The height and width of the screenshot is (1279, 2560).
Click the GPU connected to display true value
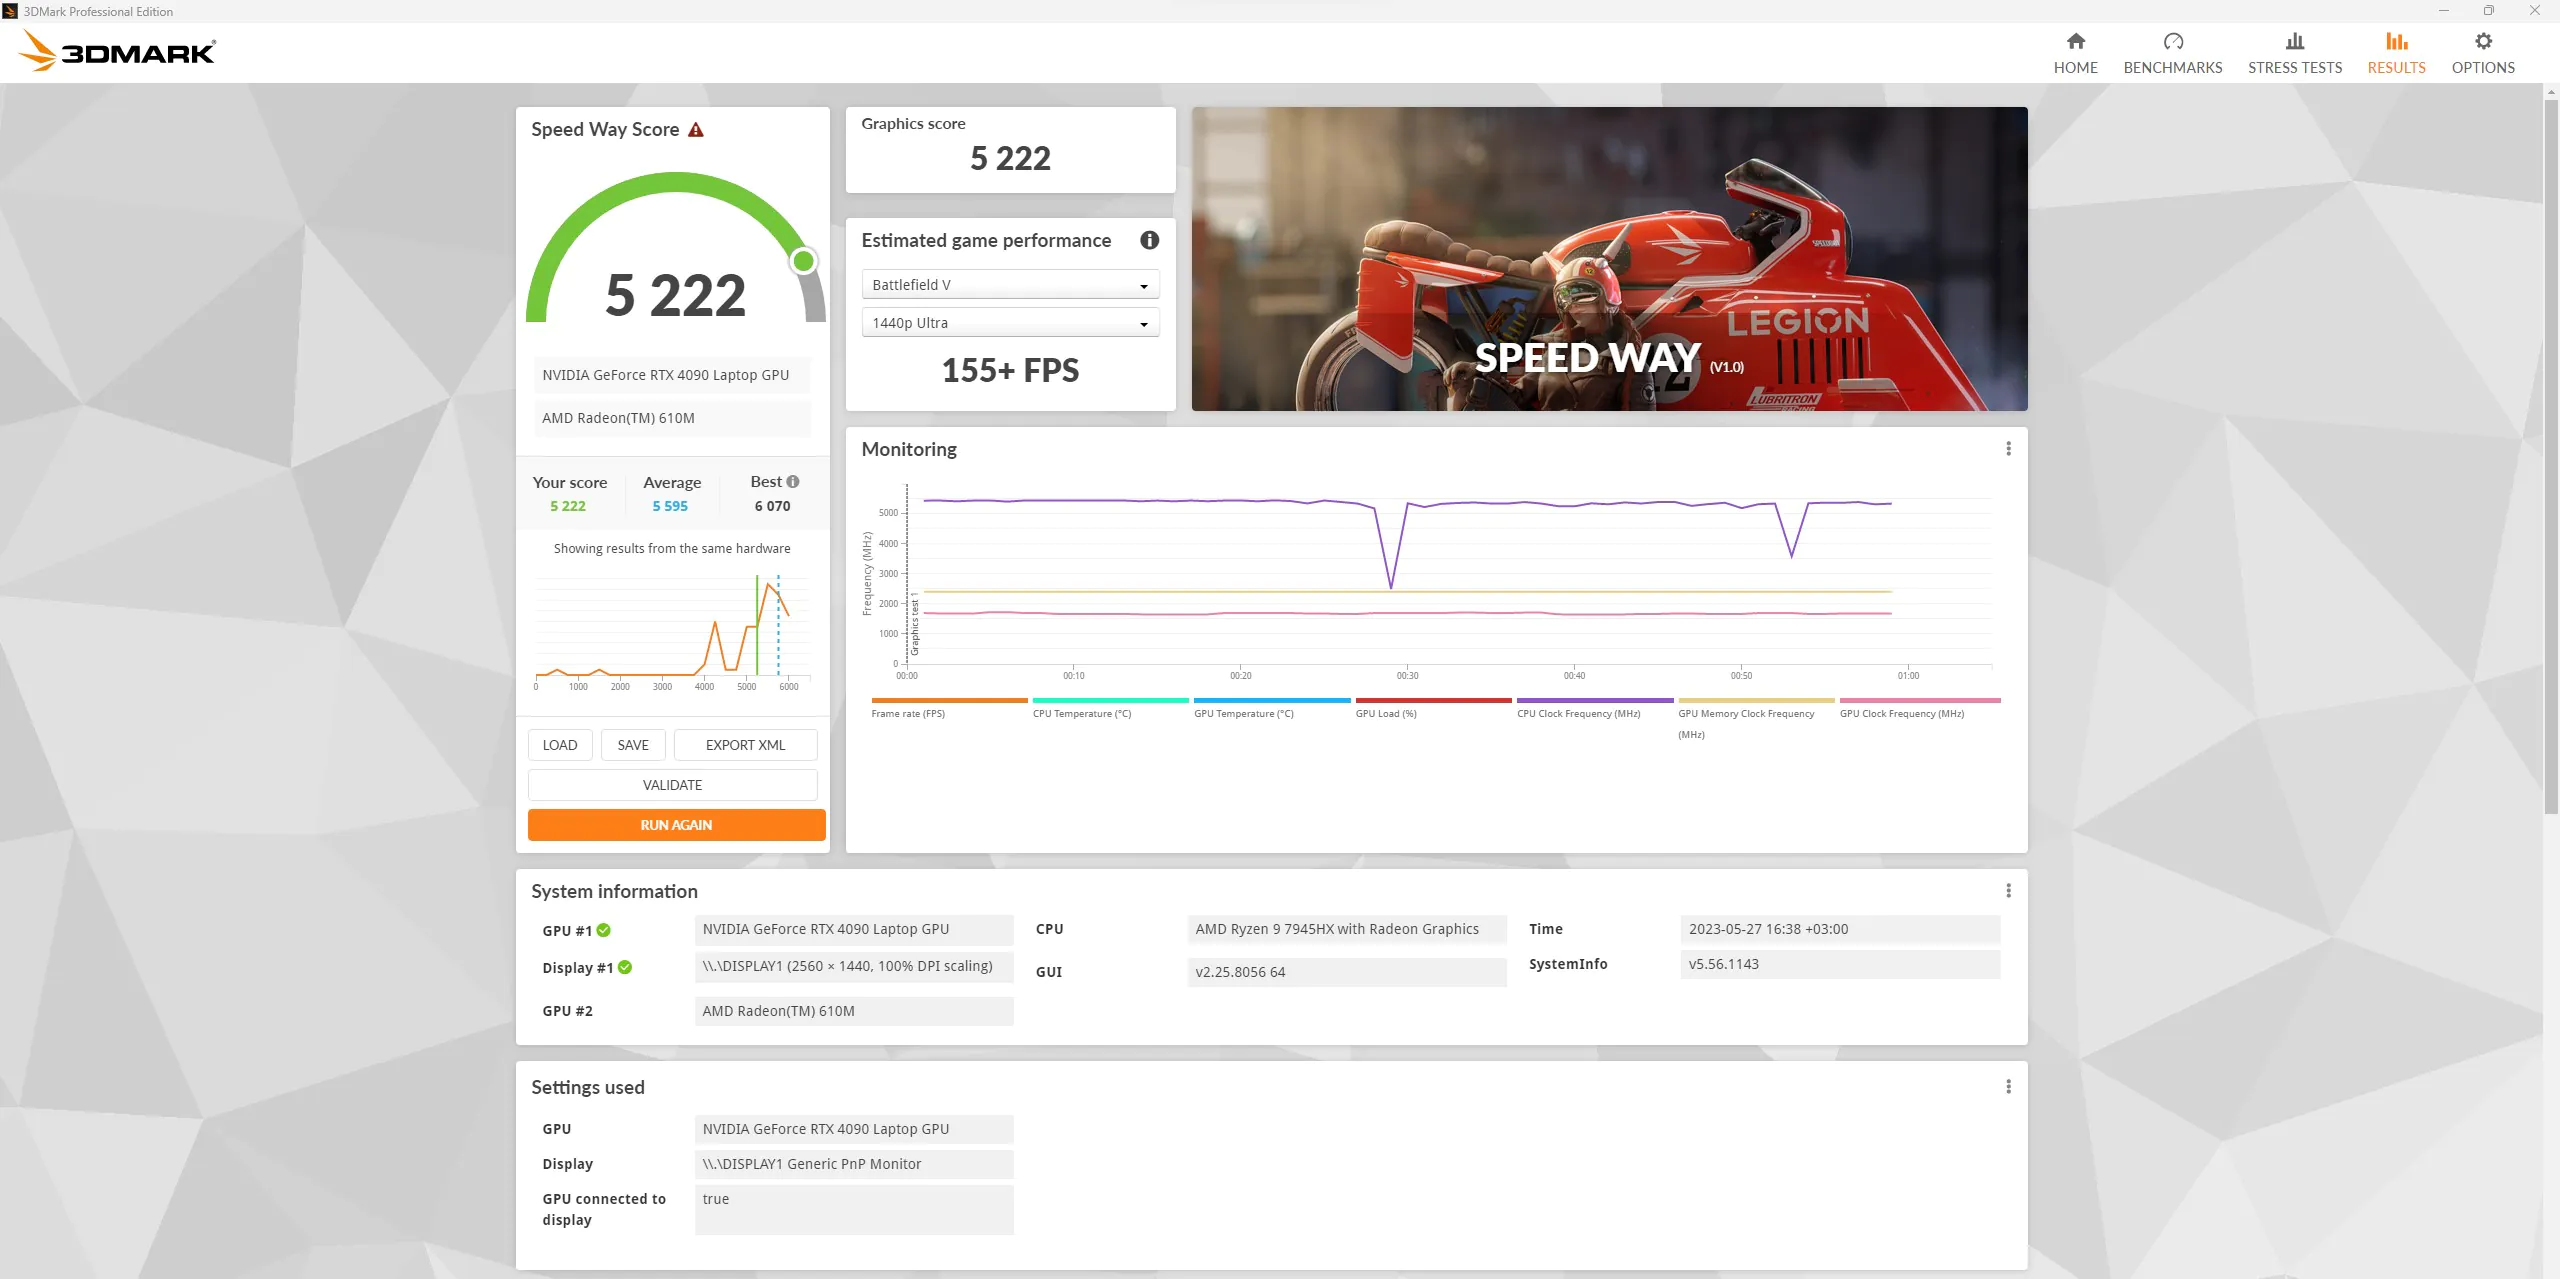(854, 1210)
